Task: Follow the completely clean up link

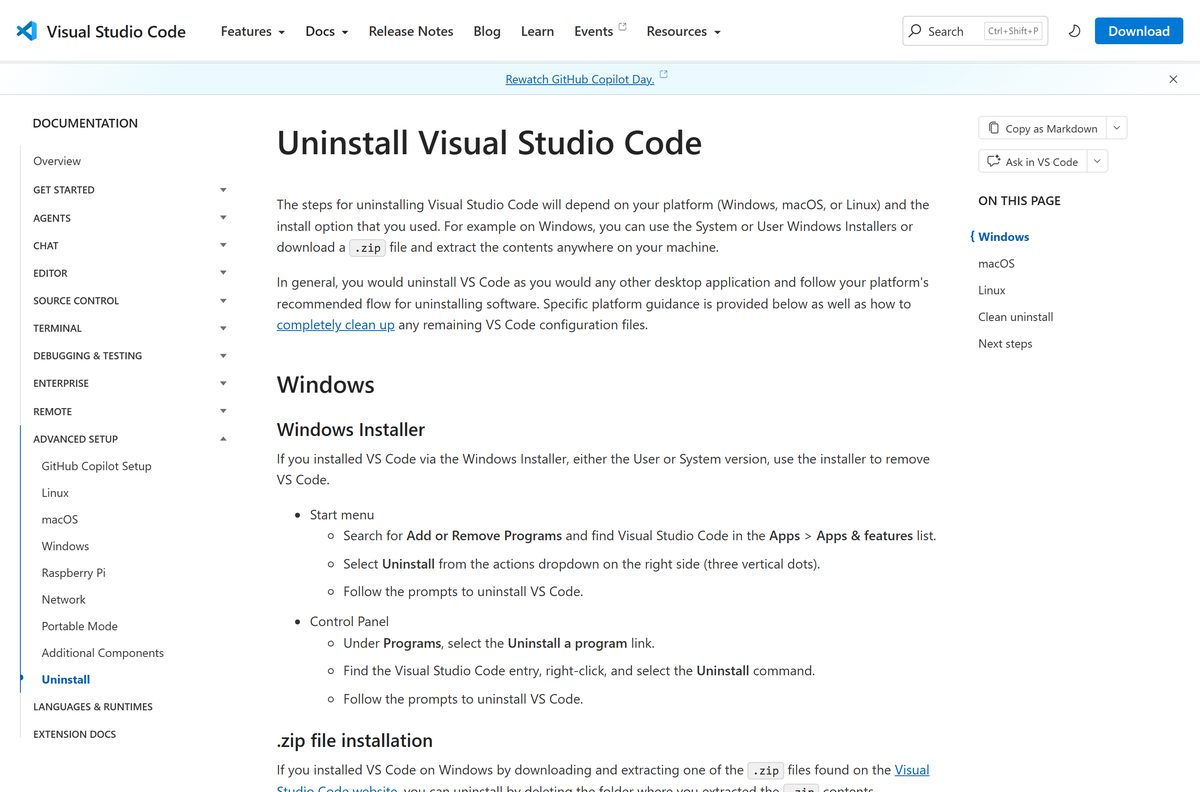Action: pyautogui.click(x=336, y=325)
